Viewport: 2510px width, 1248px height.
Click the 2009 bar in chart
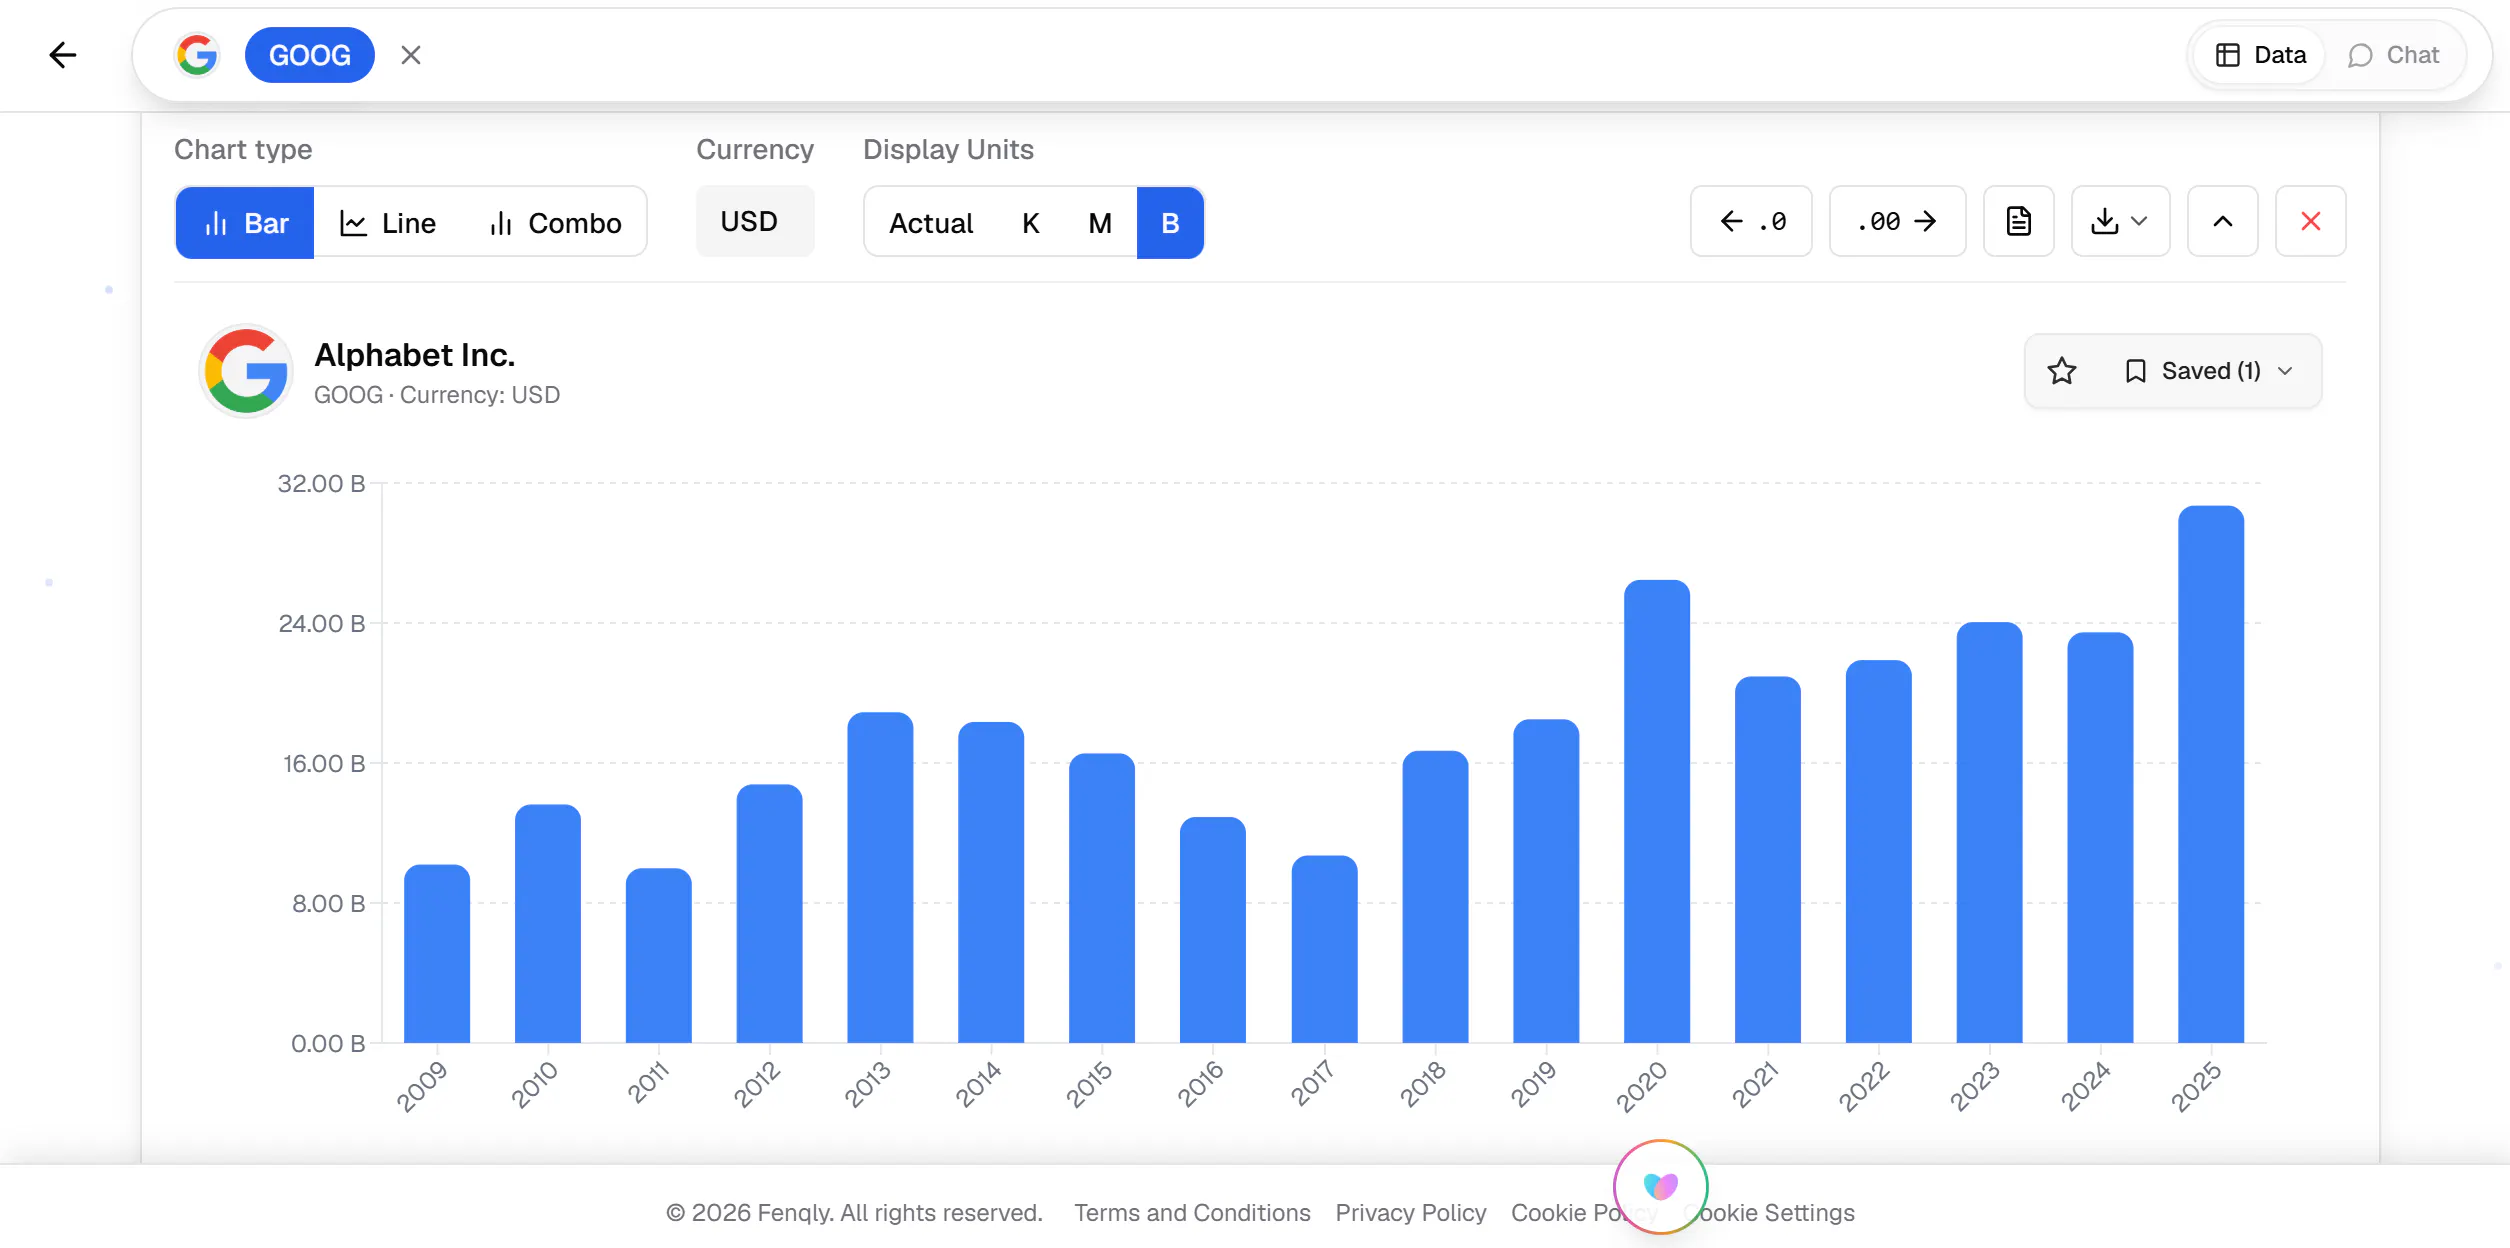tap(437, 954)
